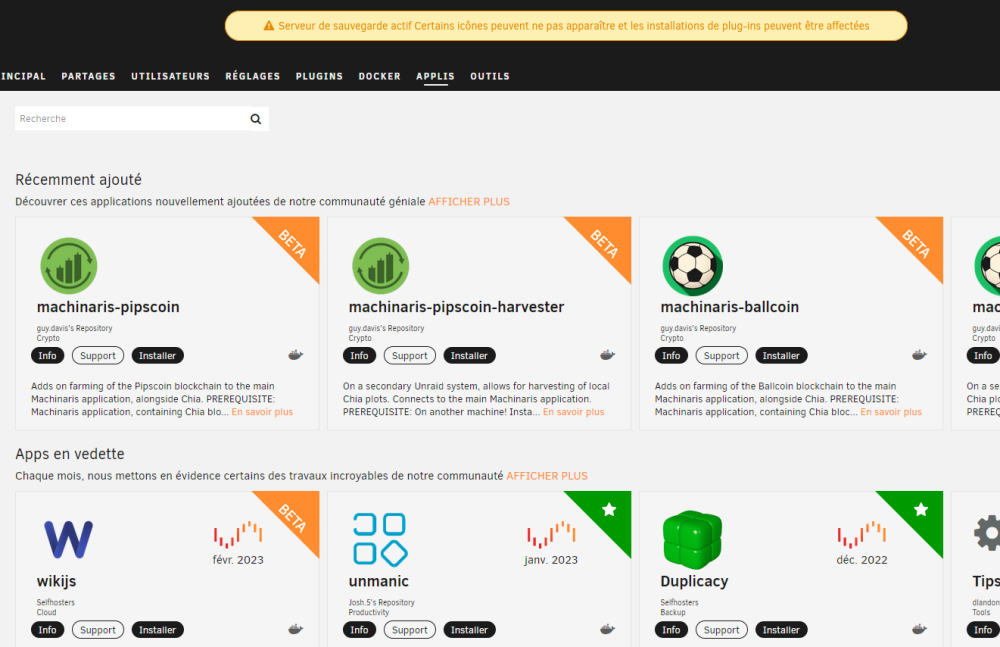Click Installer button for wikijs

[x=158, y=630]
